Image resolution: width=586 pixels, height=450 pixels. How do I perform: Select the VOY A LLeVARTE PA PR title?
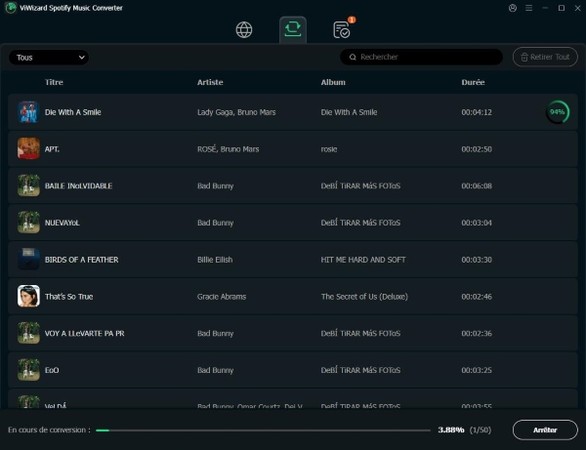click(84, 333)
